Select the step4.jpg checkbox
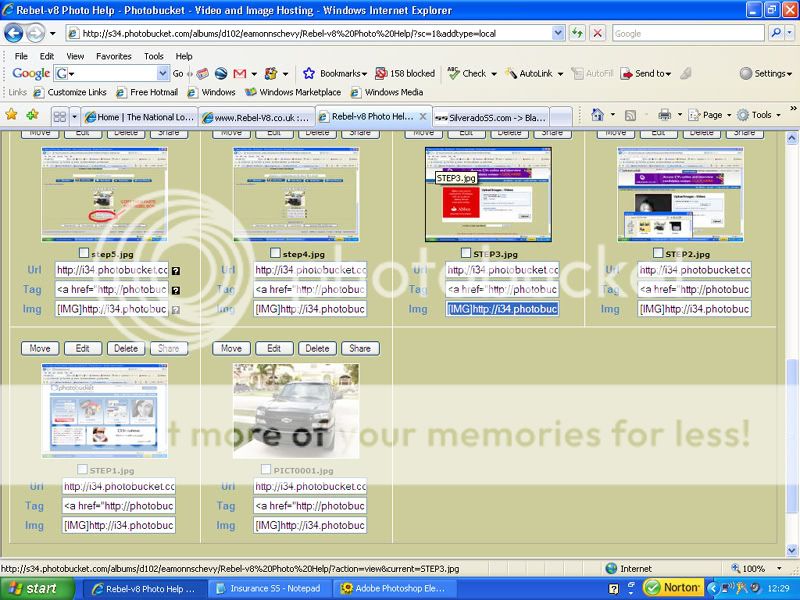This screenshot has height=600, width=800. pos(276,254)
